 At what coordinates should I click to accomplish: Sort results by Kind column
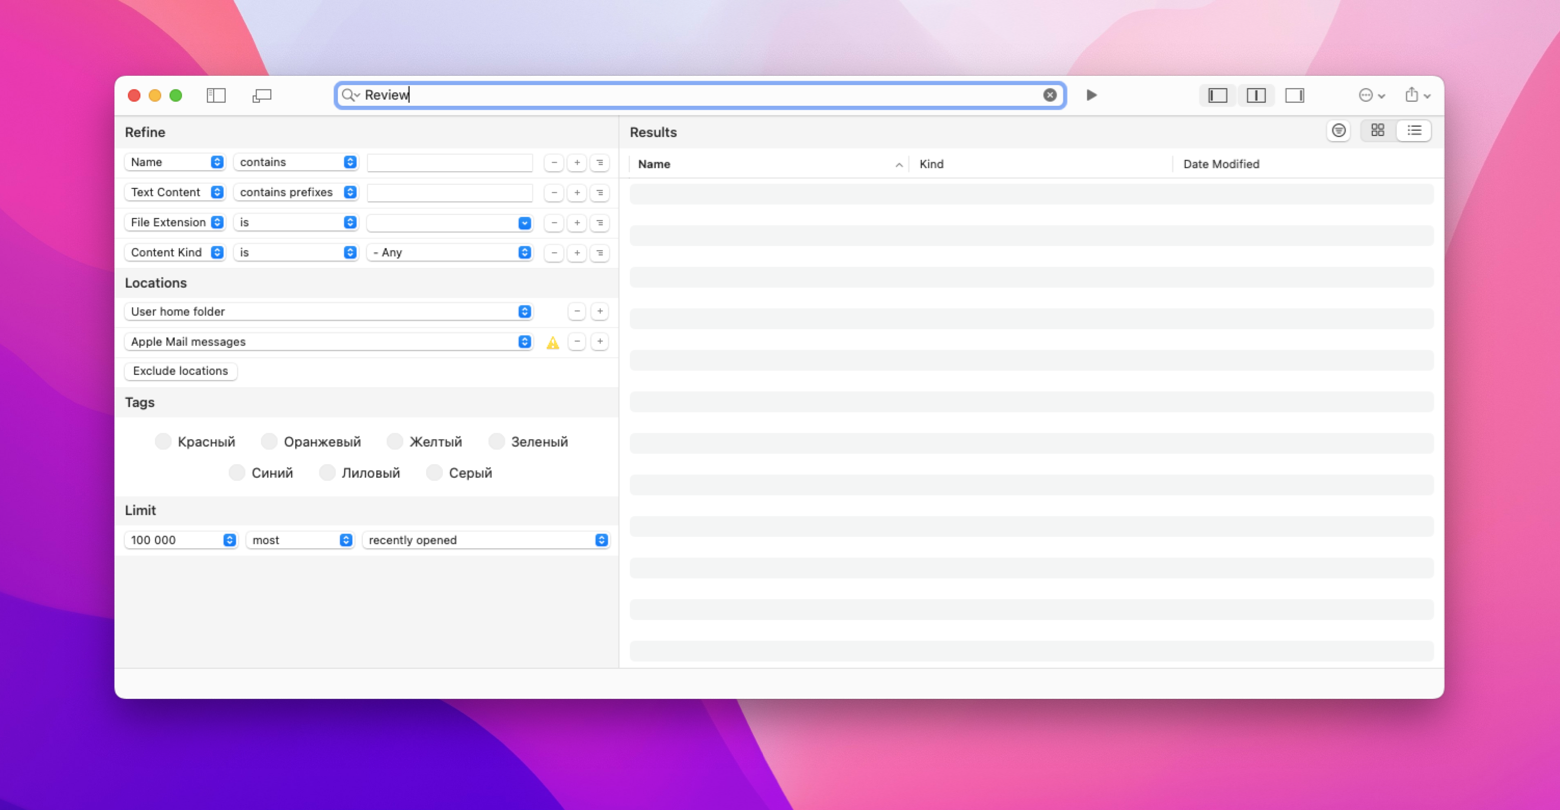coord(1040,164)
